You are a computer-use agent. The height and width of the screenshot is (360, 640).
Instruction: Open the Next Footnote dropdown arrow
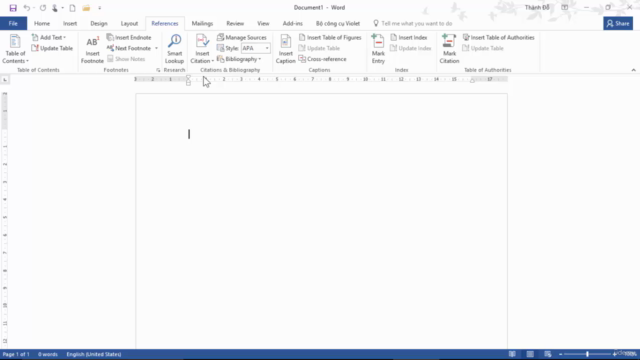pyautogui.click(x=156, y=48)
